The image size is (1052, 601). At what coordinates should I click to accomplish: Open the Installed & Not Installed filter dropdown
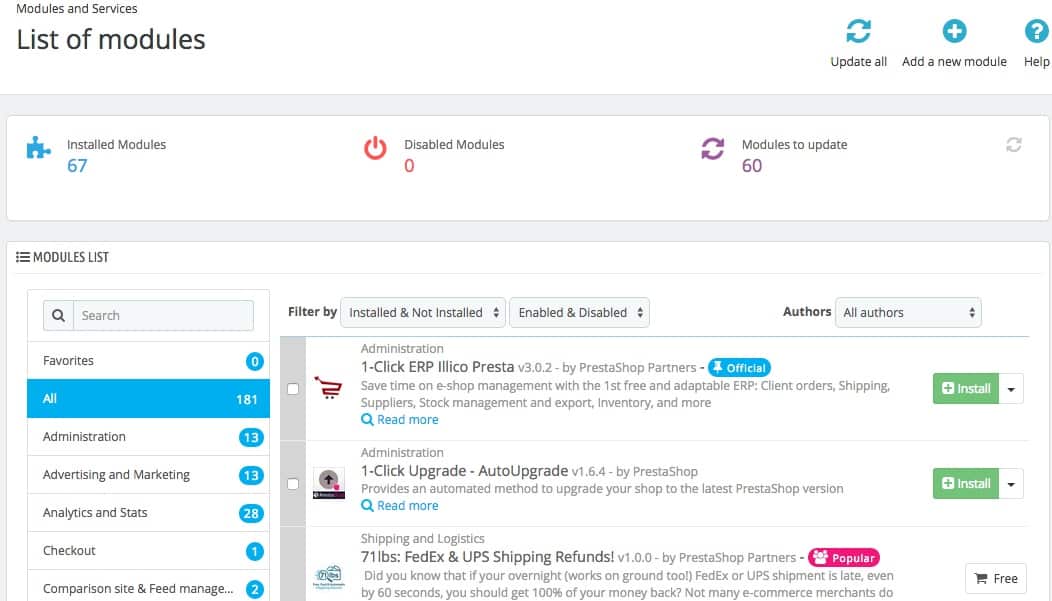point(422,311)
